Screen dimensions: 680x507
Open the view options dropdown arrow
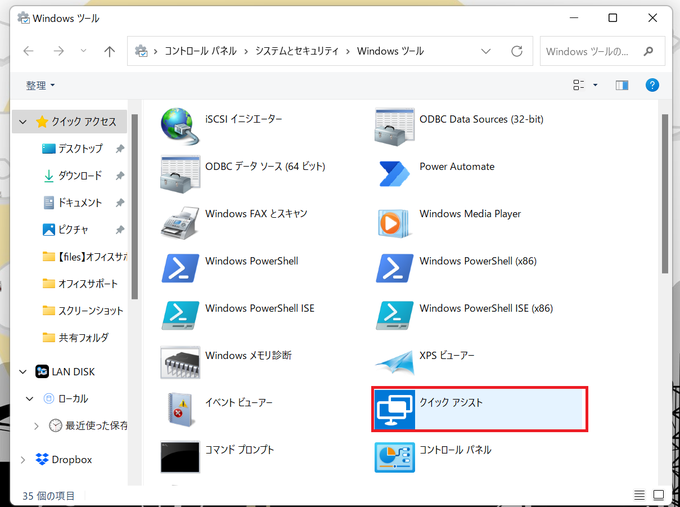(595, 85)
